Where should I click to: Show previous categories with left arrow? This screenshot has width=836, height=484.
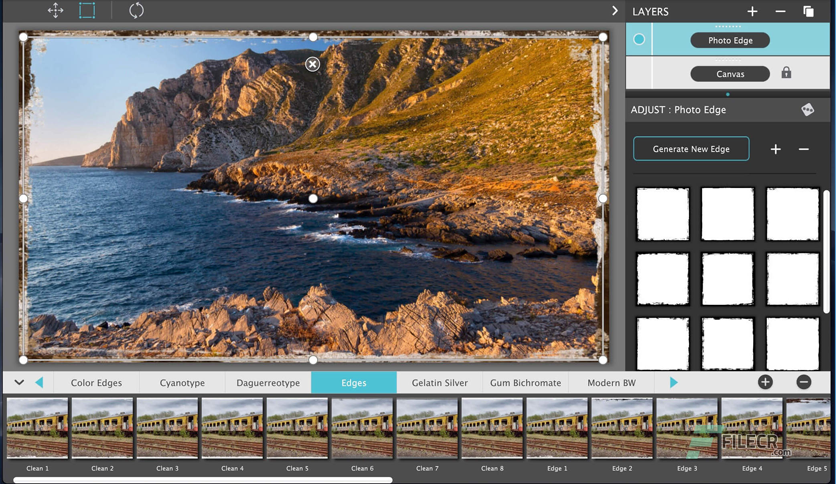click(39, 382)
